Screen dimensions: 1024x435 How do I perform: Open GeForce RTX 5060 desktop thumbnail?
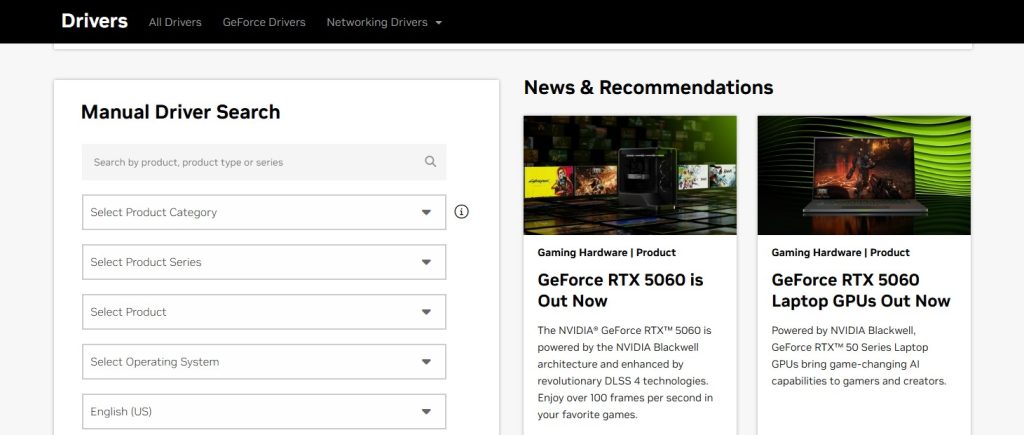(x=630, y=175)
